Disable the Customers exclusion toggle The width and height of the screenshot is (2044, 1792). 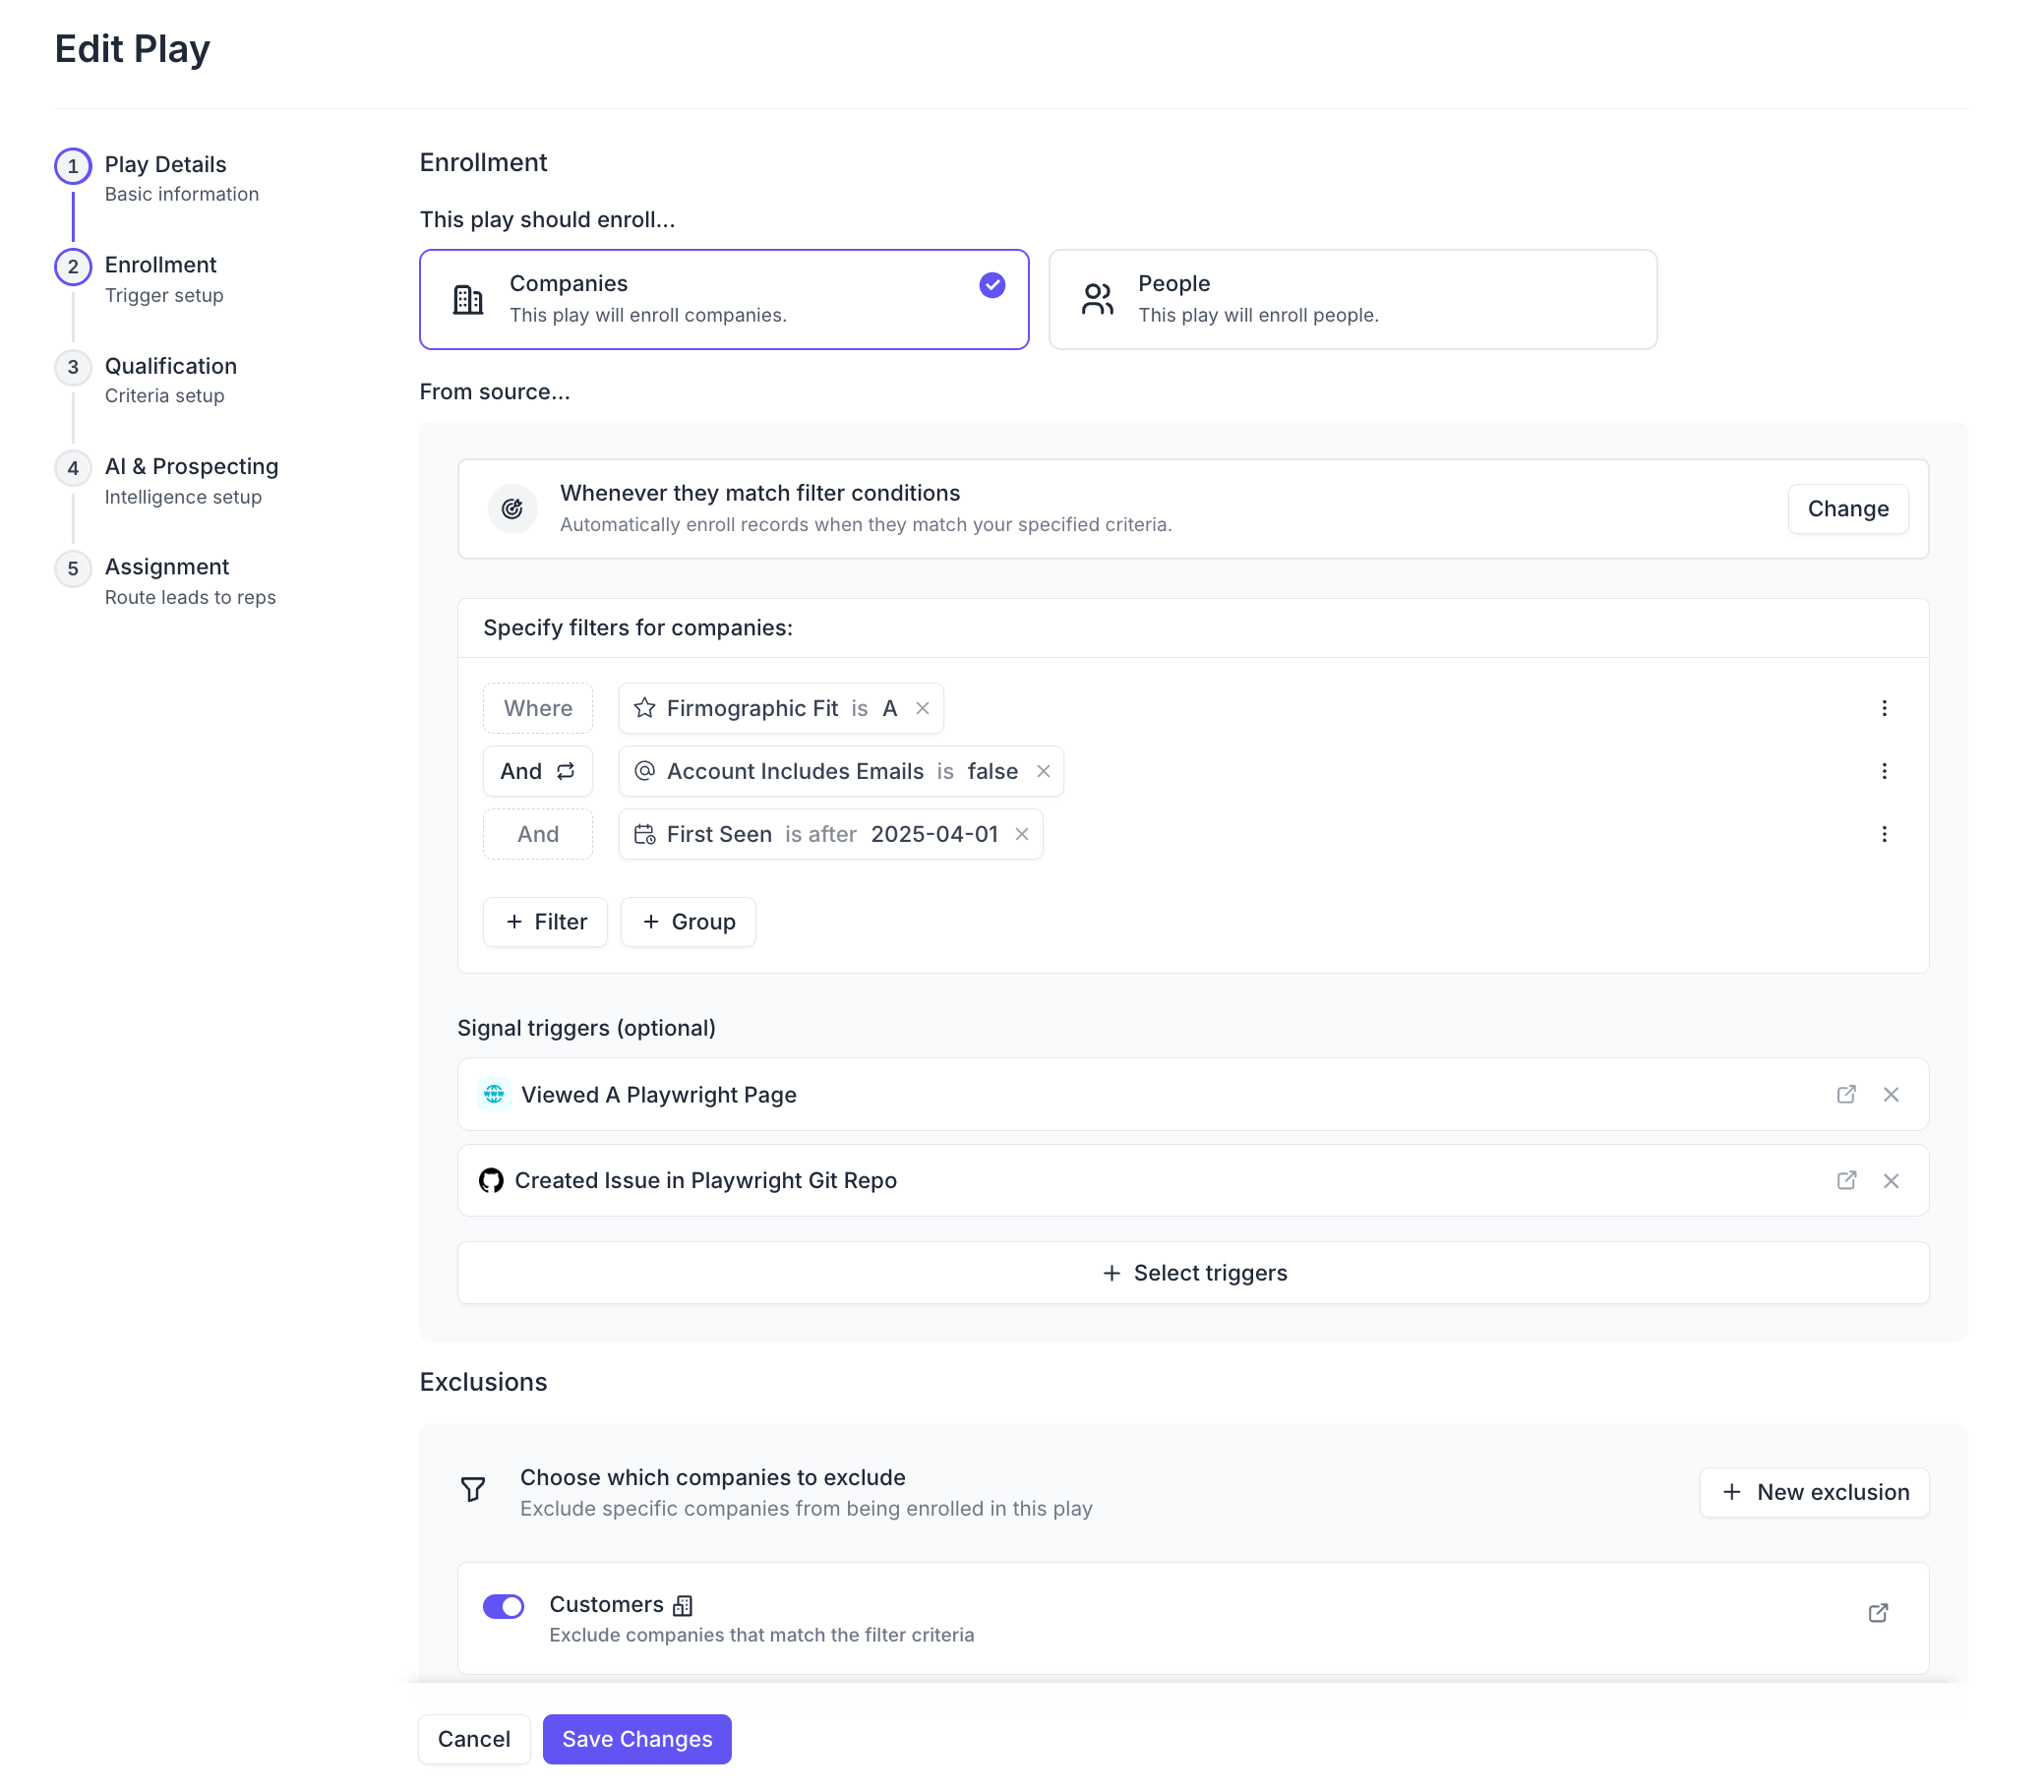[503, 1606]
